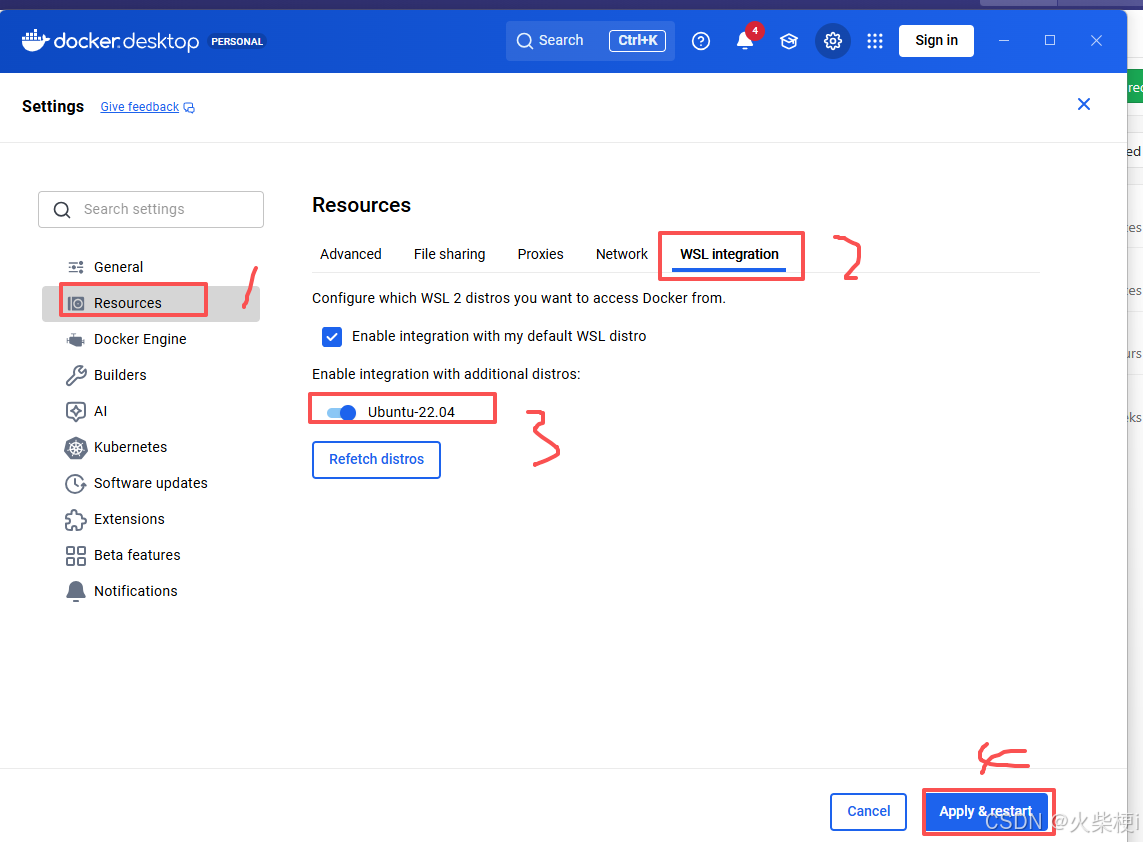Click the Notifications bell icon in sidebar
Screen dimensions: 1143x842
[76, 591]
